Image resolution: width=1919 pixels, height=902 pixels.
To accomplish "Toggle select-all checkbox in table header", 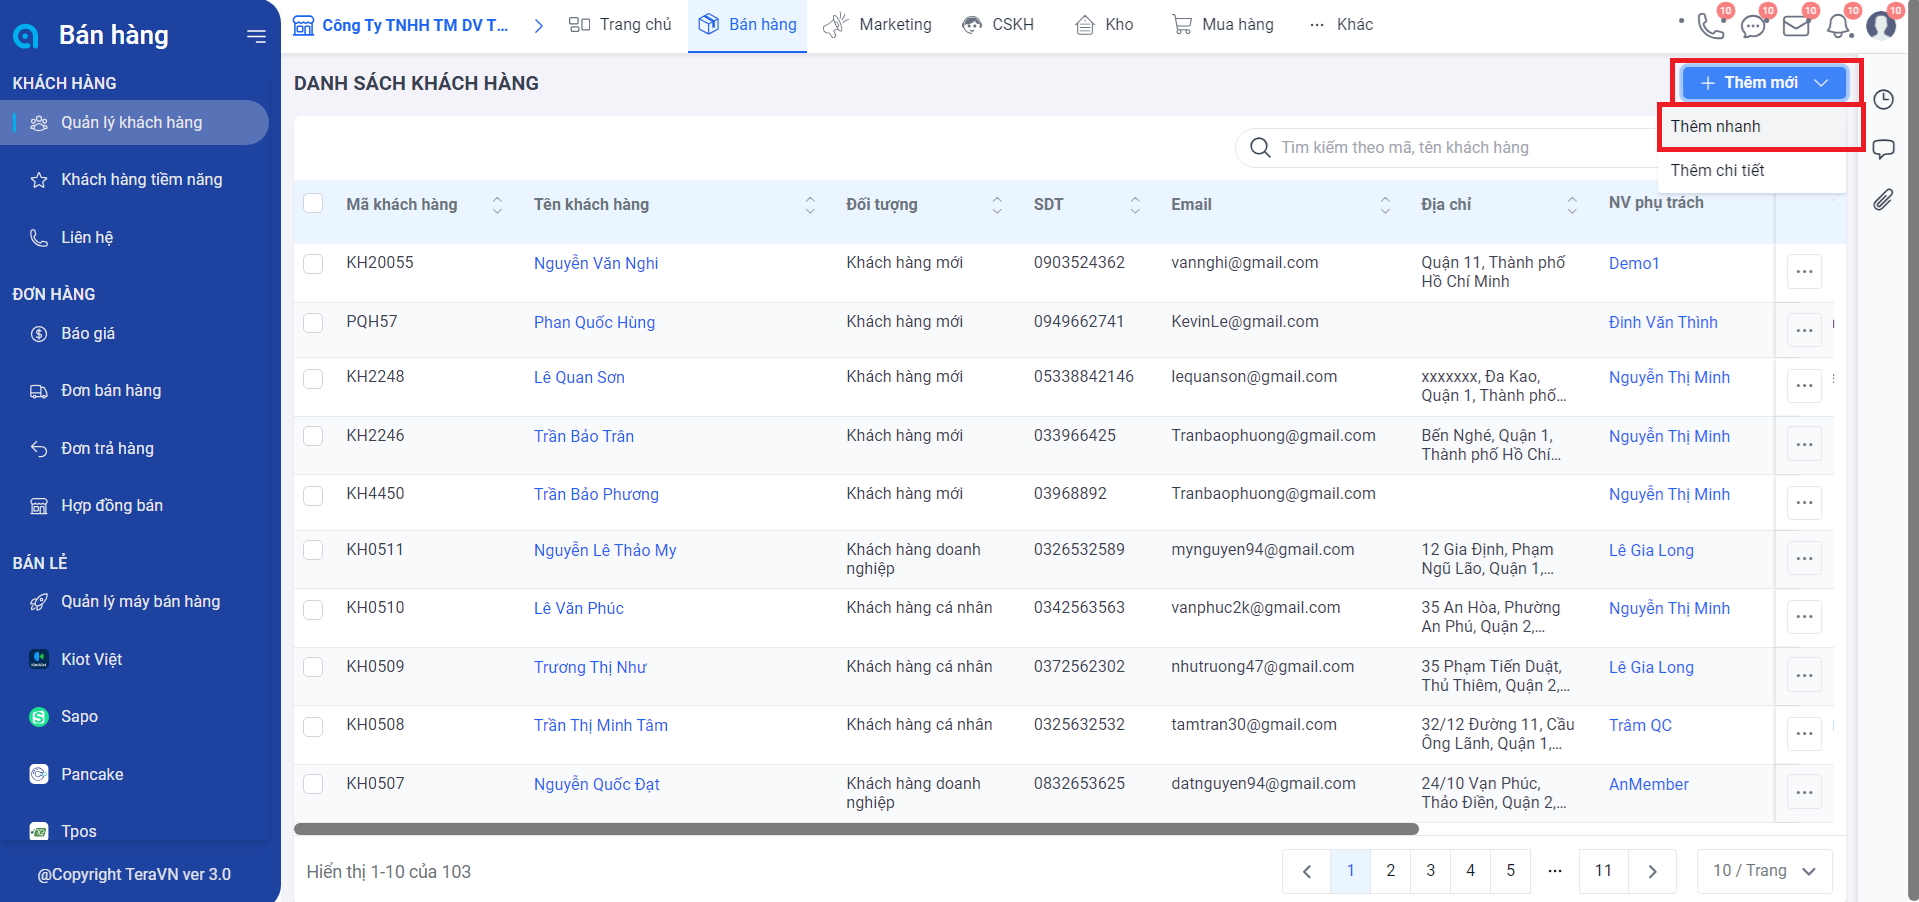I will click(313, 203).
